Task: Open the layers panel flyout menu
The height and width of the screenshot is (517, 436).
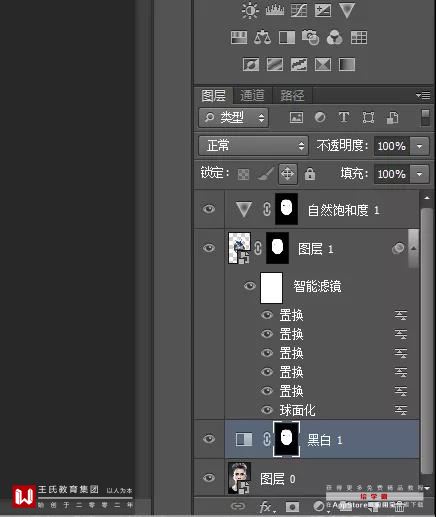Action: coord(423,96)
